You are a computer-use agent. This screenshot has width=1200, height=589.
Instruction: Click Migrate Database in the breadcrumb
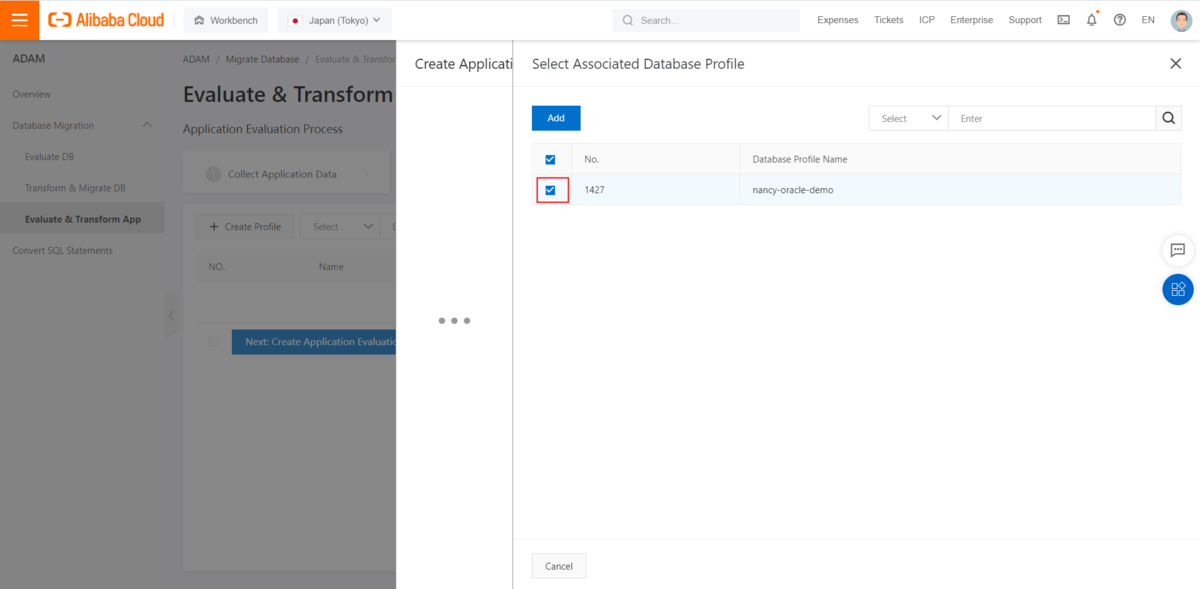(262, 59)
